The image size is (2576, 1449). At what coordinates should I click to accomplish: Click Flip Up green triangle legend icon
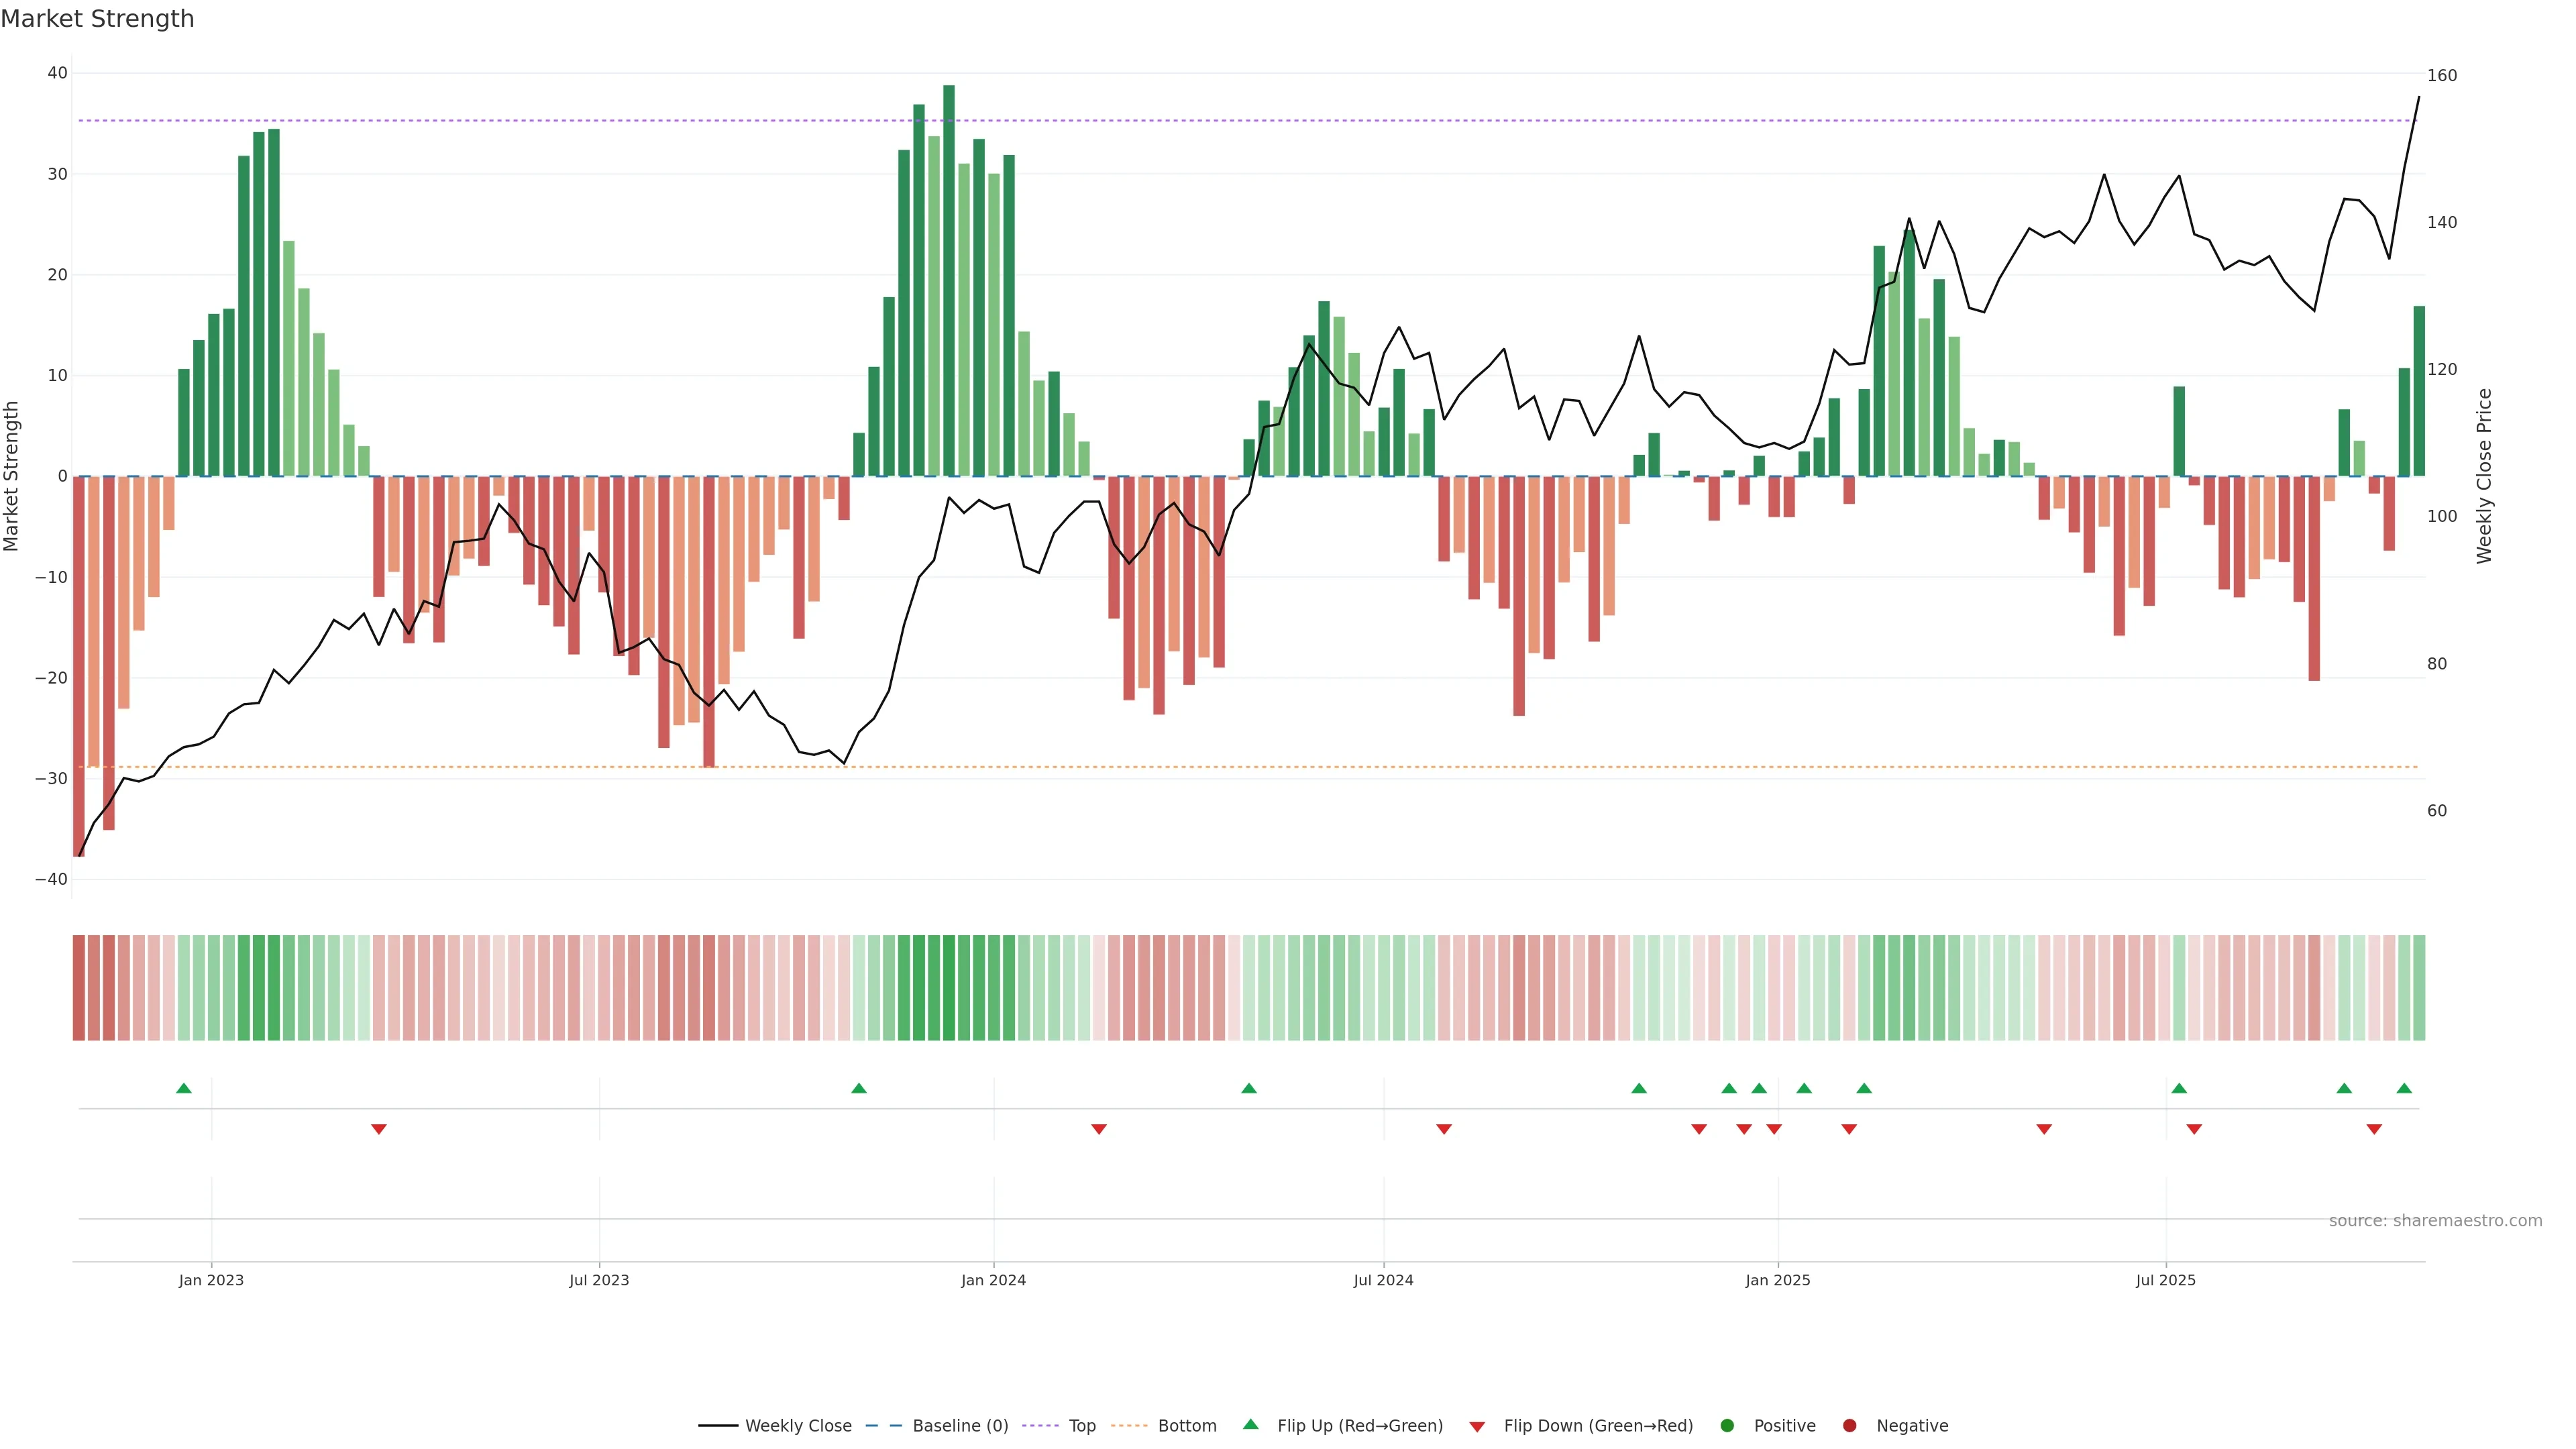click(x=1250, y=1424)
